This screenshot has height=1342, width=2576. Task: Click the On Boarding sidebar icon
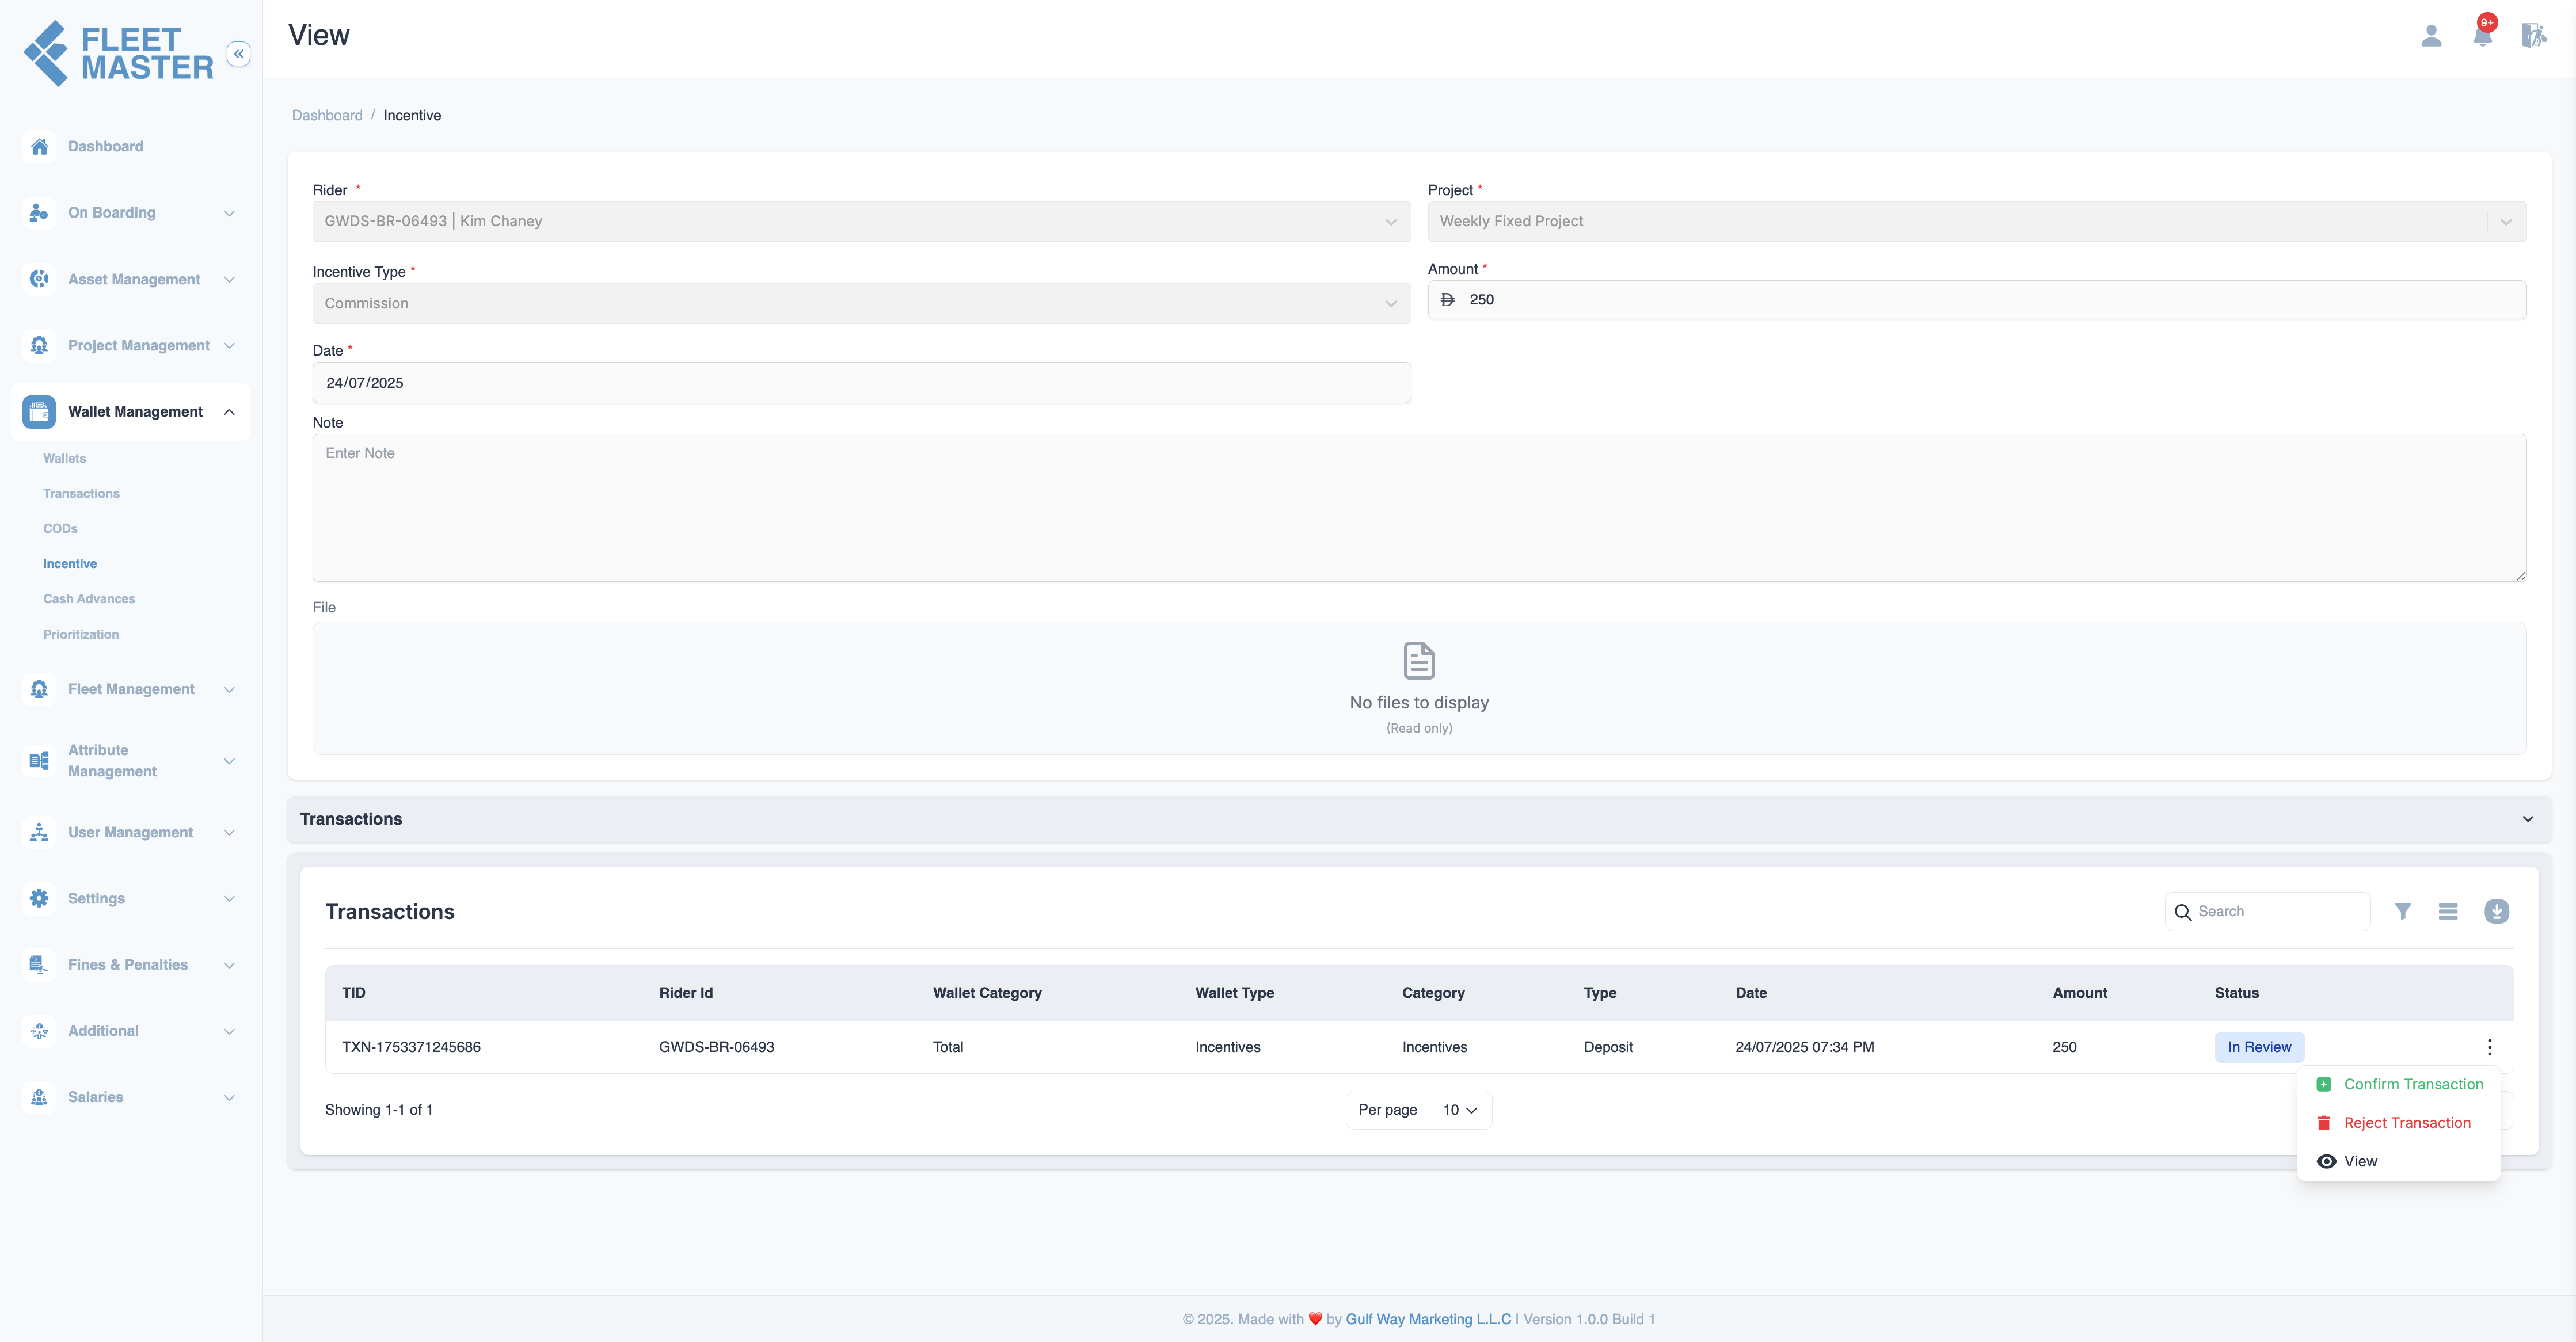(x=39, y=213)
